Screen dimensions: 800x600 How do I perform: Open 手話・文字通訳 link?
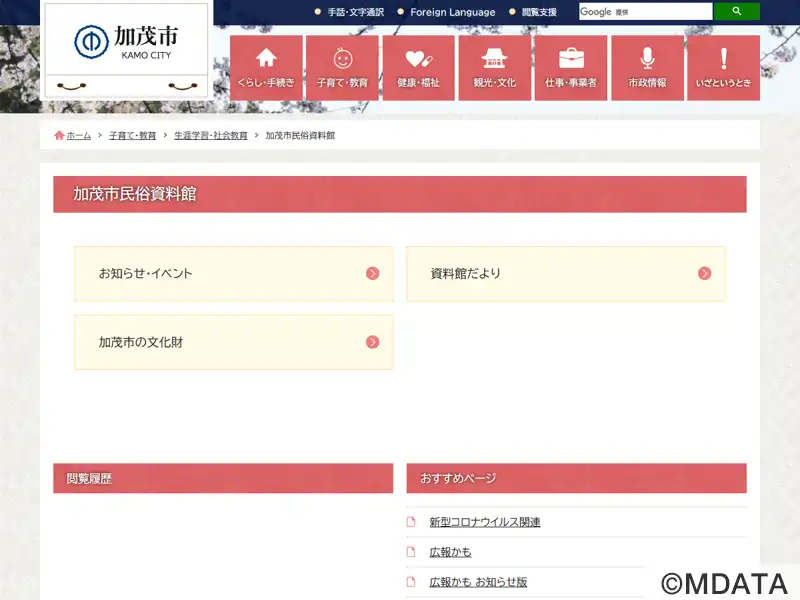(356, 12)
